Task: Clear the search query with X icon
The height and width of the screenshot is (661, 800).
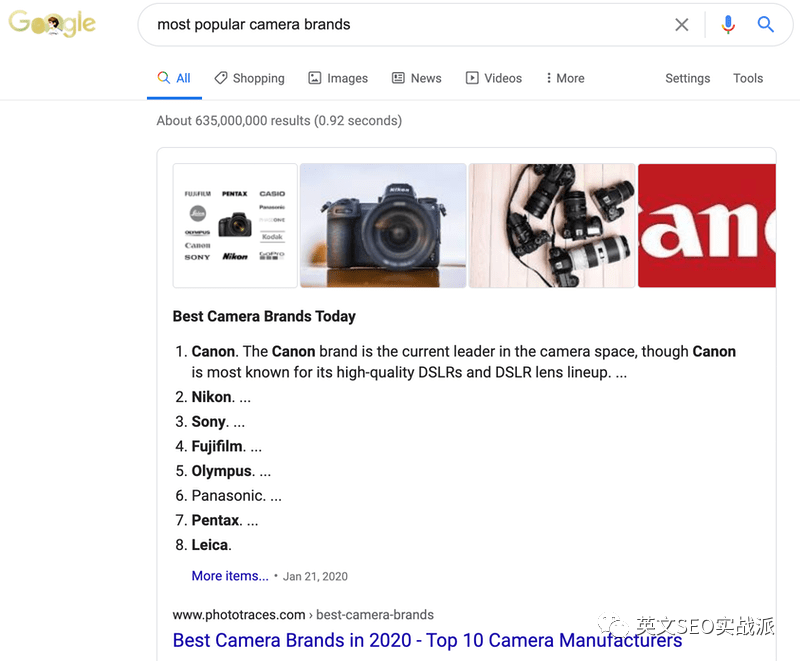Action: pyautogui.click(x=682, y=24)
